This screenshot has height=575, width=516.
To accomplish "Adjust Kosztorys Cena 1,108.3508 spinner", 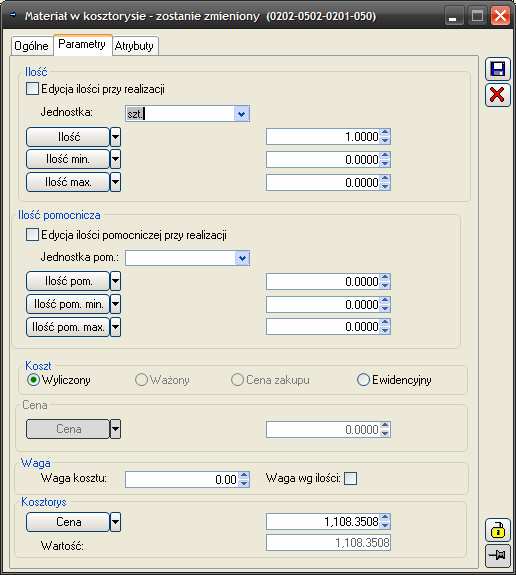I will tap(385, 521).
